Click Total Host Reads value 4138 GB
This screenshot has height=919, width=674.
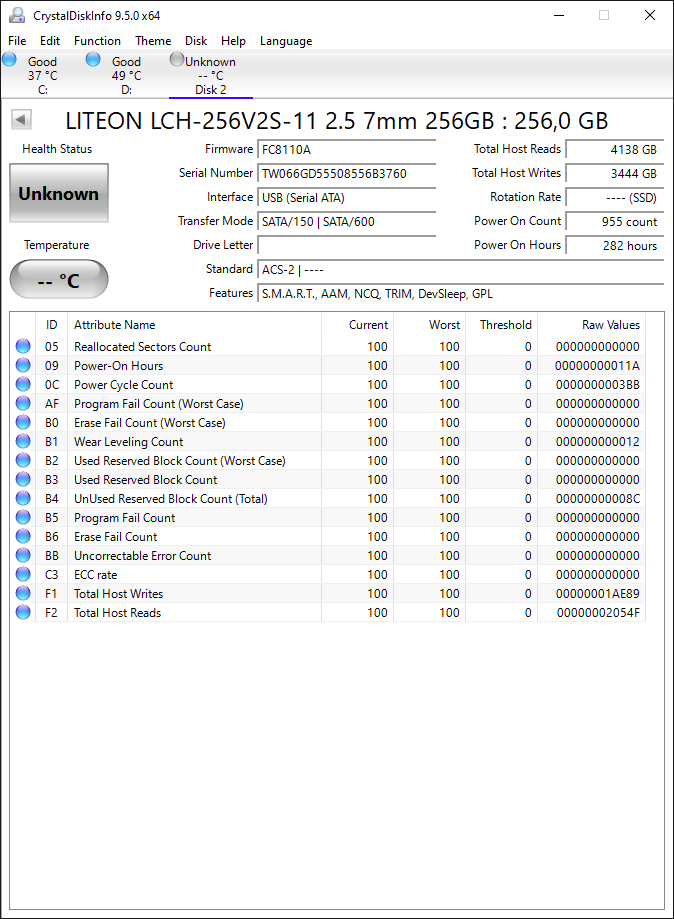[x=615, y=149]
